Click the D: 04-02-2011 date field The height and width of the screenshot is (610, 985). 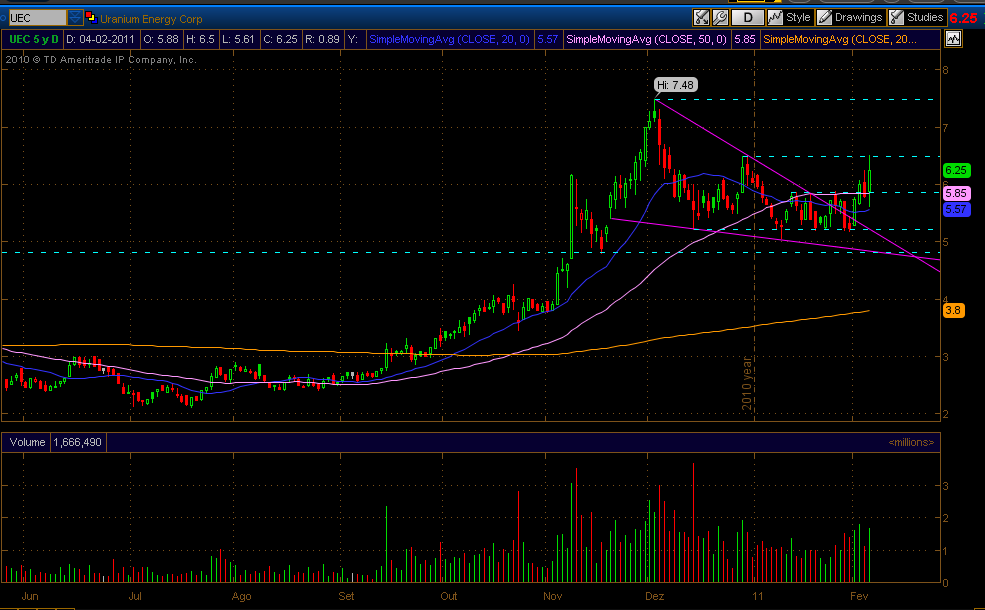(x=101, y=39)
